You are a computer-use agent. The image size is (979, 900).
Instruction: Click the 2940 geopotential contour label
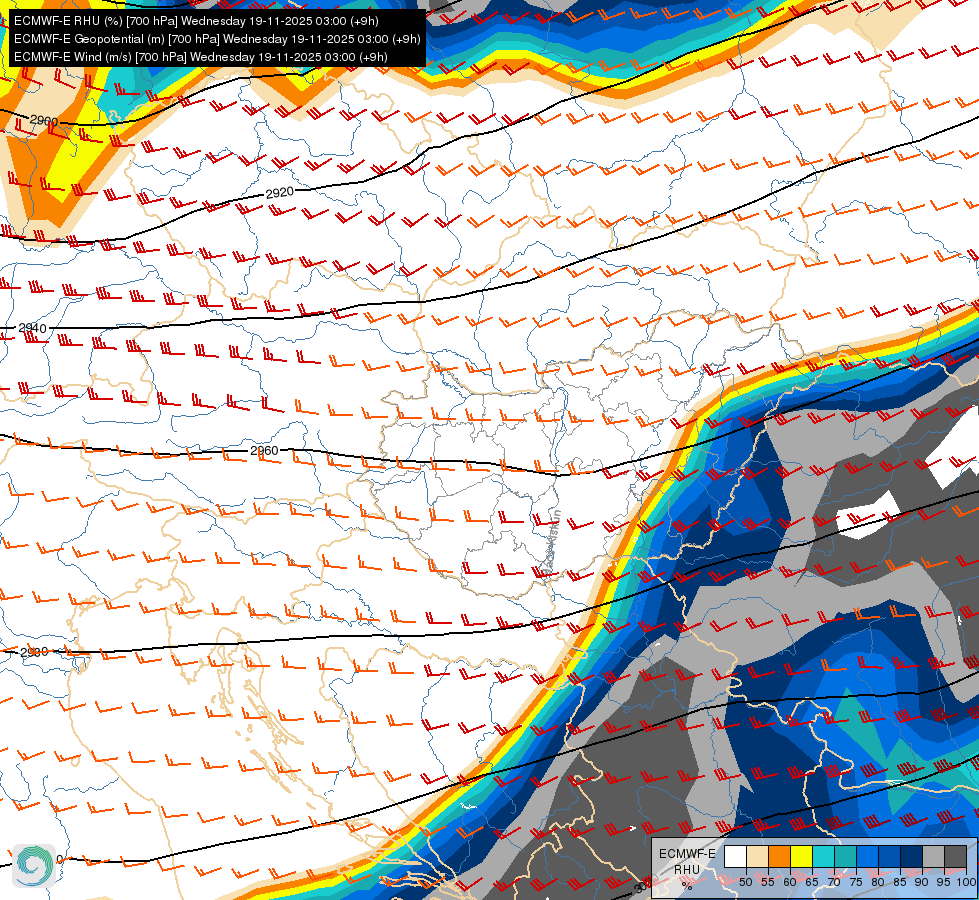coord(32,328)
